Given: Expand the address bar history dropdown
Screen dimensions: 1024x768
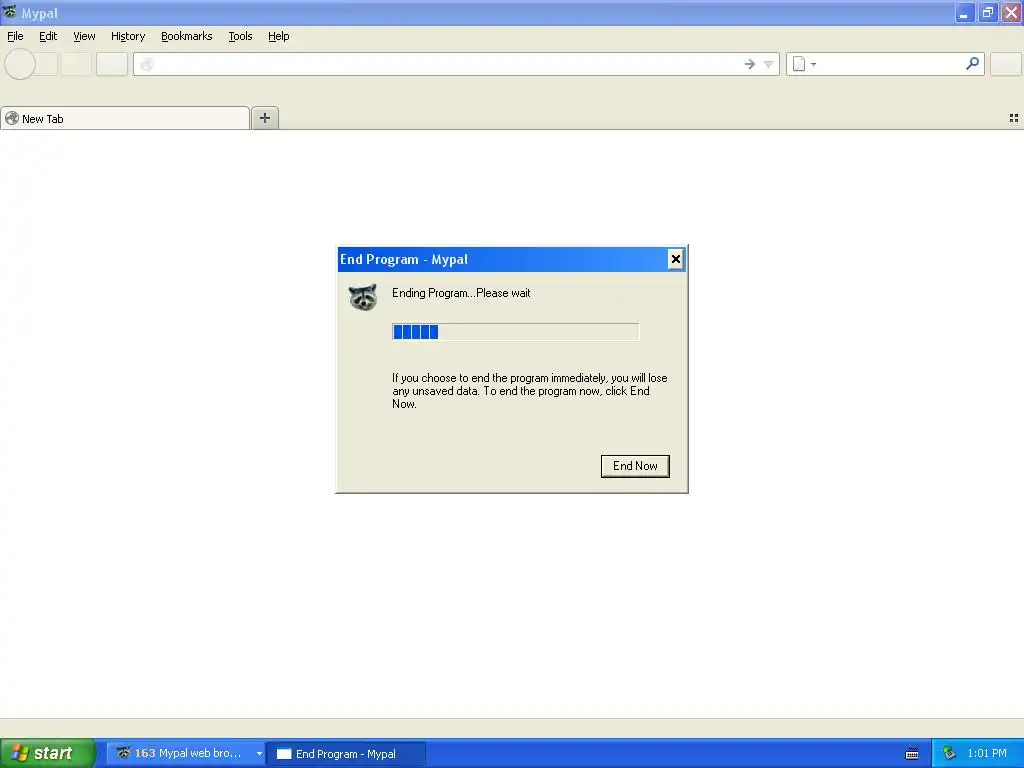Looking at the screenshot, I should point(769,64).
